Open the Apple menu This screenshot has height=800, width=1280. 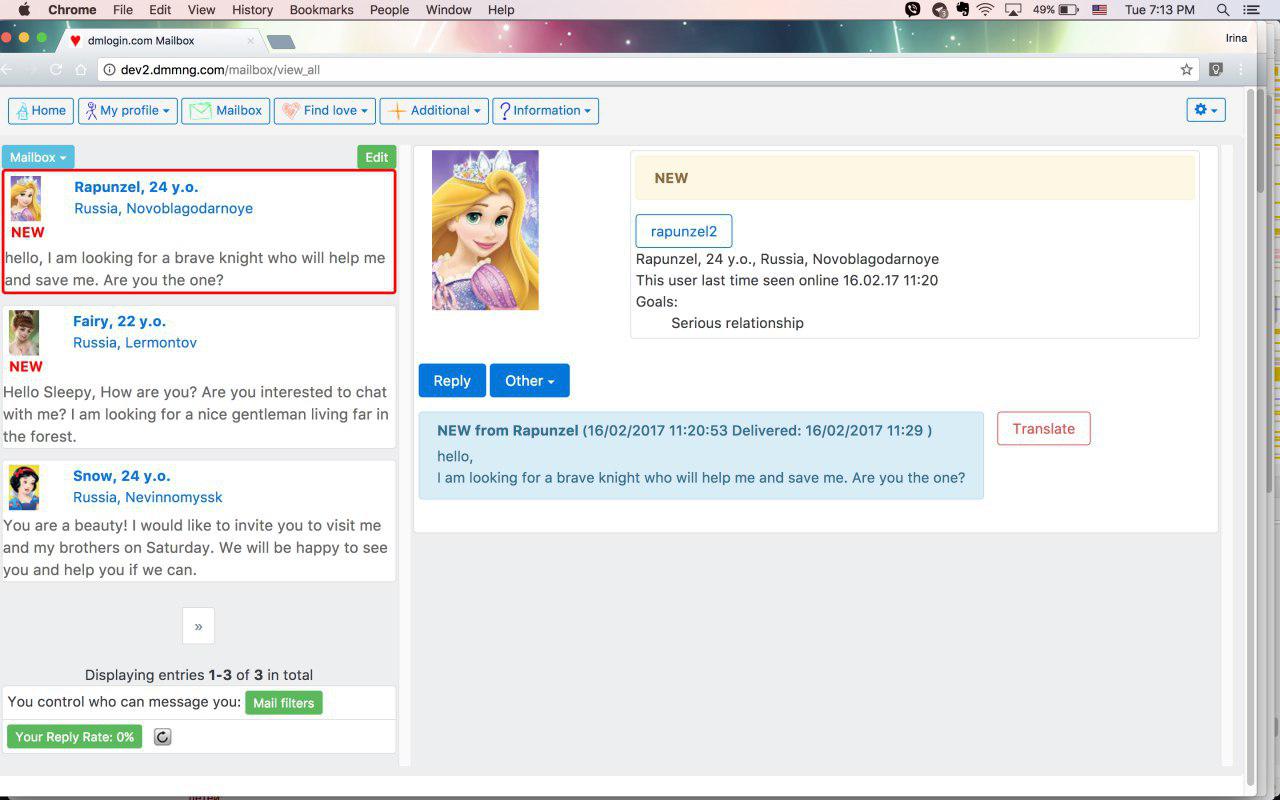click(24, 10)
